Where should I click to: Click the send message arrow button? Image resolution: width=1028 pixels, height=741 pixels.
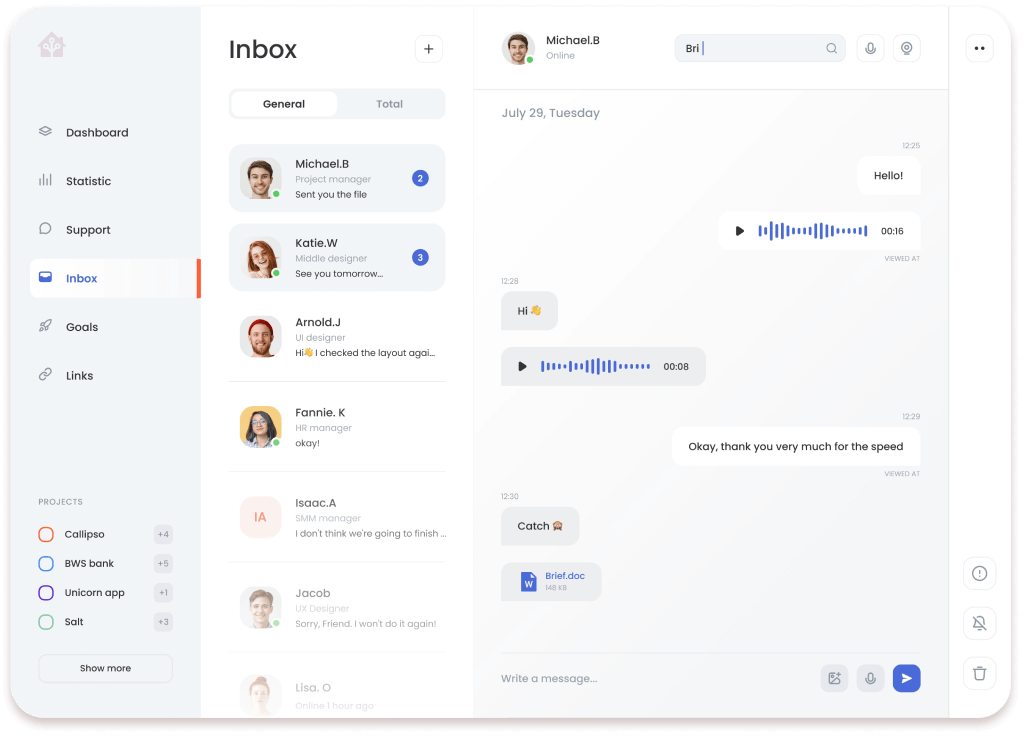tap(906, 678)
